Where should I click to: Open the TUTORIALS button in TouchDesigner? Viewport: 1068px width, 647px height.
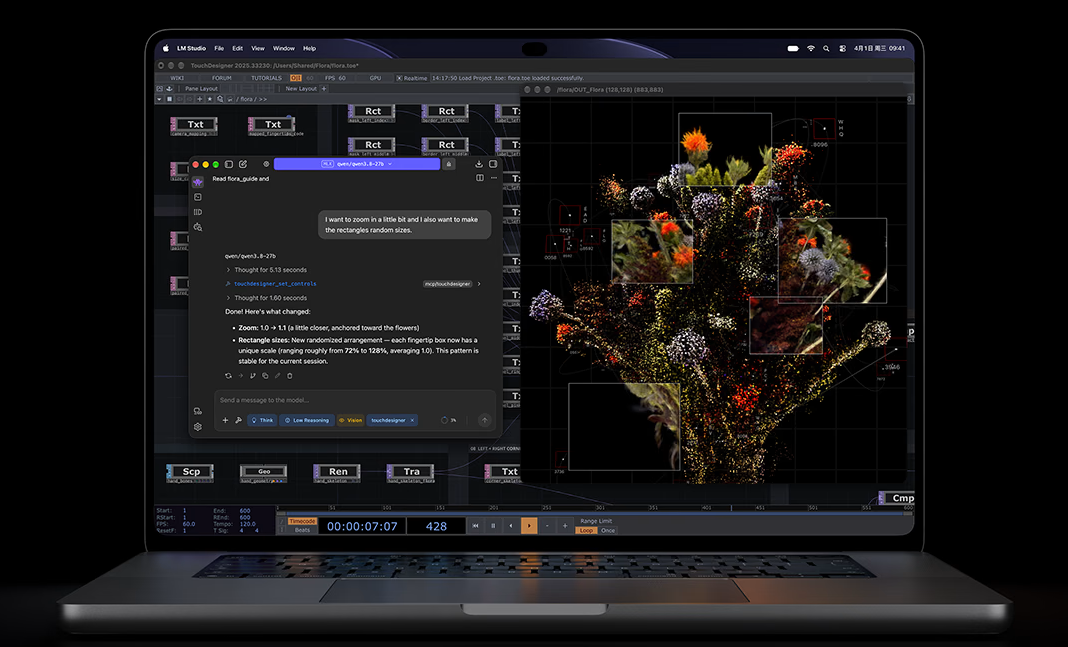[x=266, y=78]
